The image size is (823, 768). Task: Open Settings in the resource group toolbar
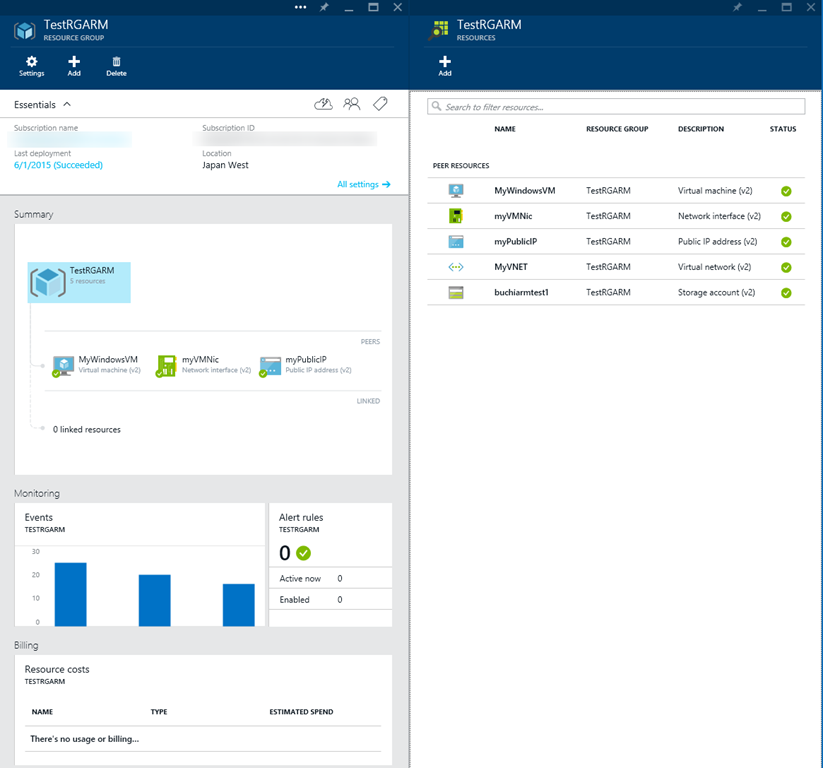(31, 66)
